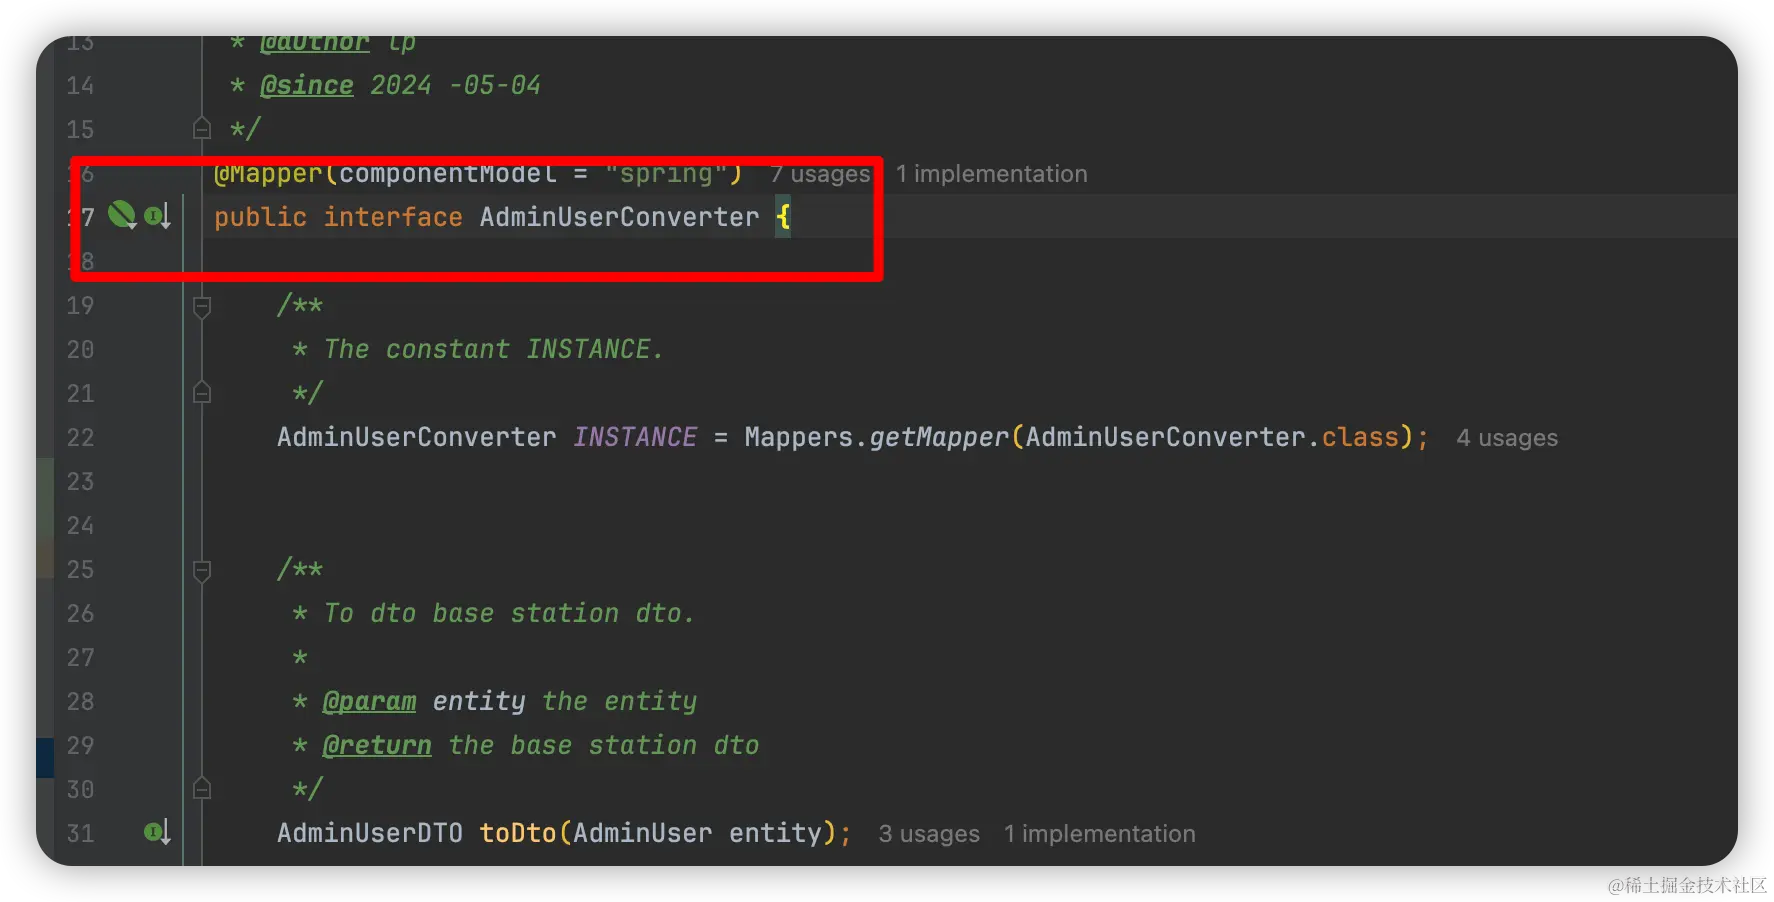Click the AdminUserConverter interface name on line 17
The height and width of the screenshot is (902, 1774).
coord(619,217)
